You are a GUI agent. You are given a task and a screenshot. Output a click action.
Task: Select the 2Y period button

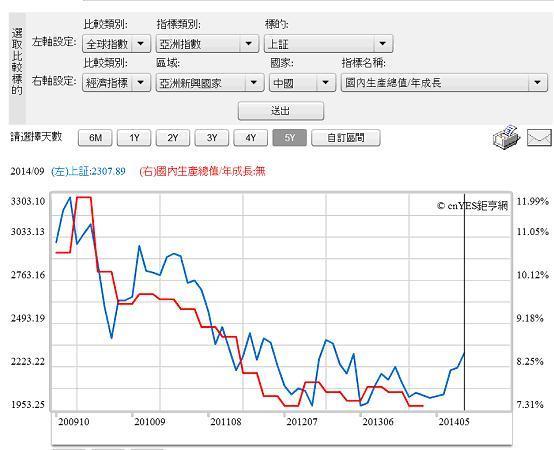[x=173, y=137]
